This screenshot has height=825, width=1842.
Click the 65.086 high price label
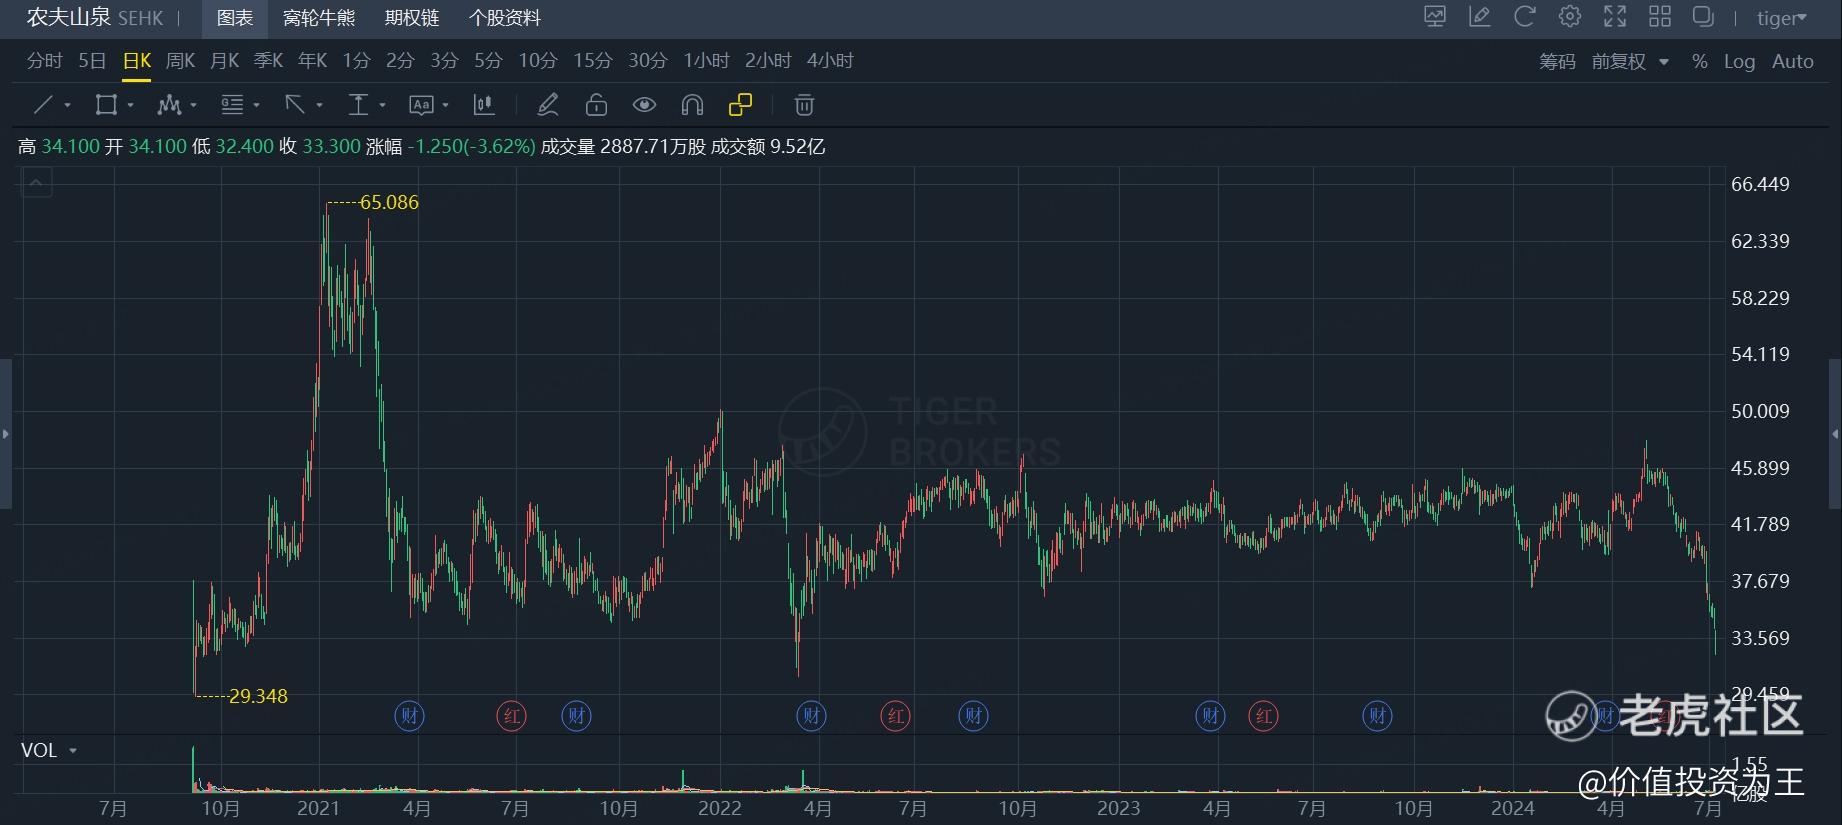coord(389,202)
